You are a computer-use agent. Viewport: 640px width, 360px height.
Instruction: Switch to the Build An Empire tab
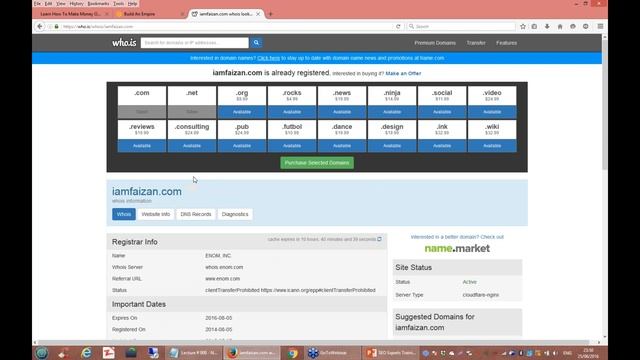coord(149,14)
